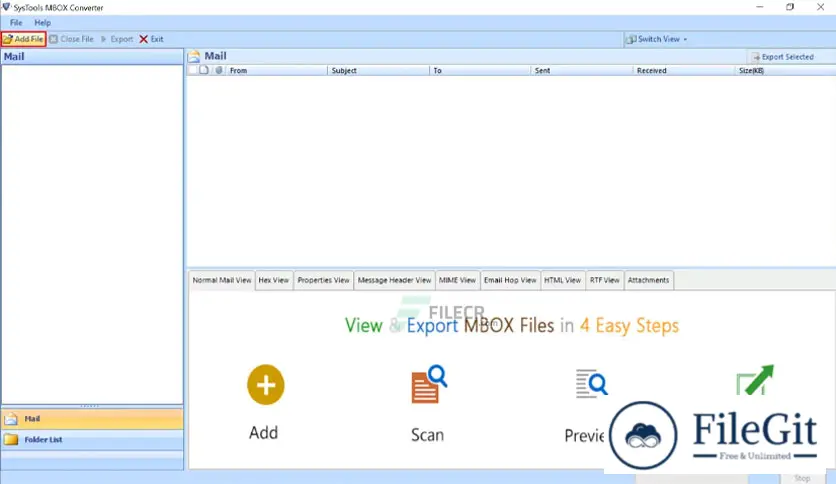Switch to the MIME View tab
This screenshot has height=484, width=836.
pos(457,280)
